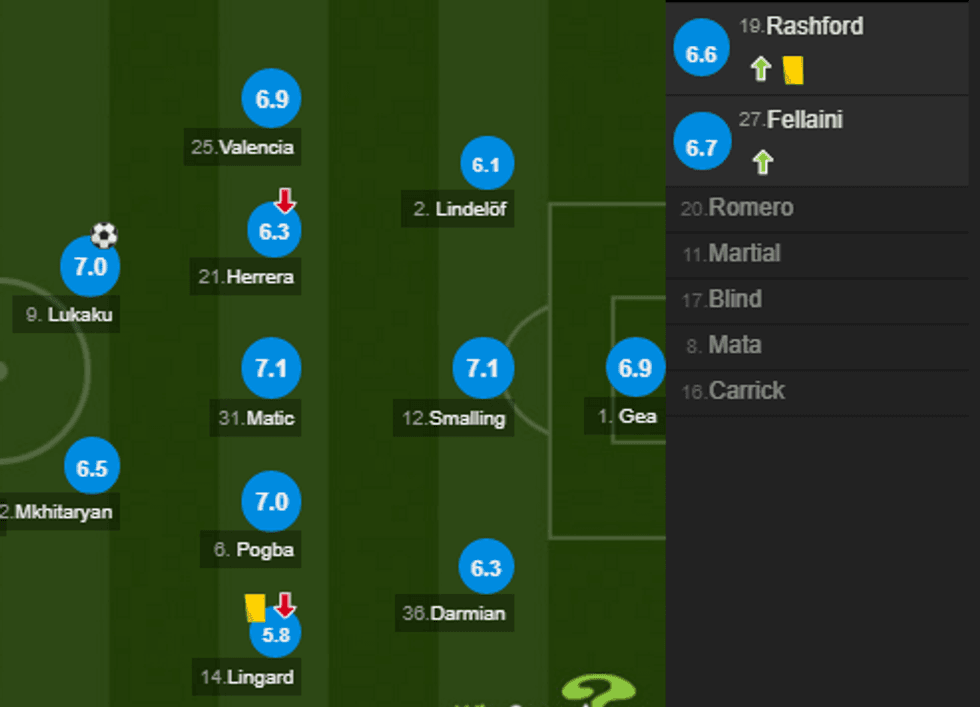Click Mkhitaryan's 6.5 rating circle
Screen dimensions: 980x707
coord(91,466)
